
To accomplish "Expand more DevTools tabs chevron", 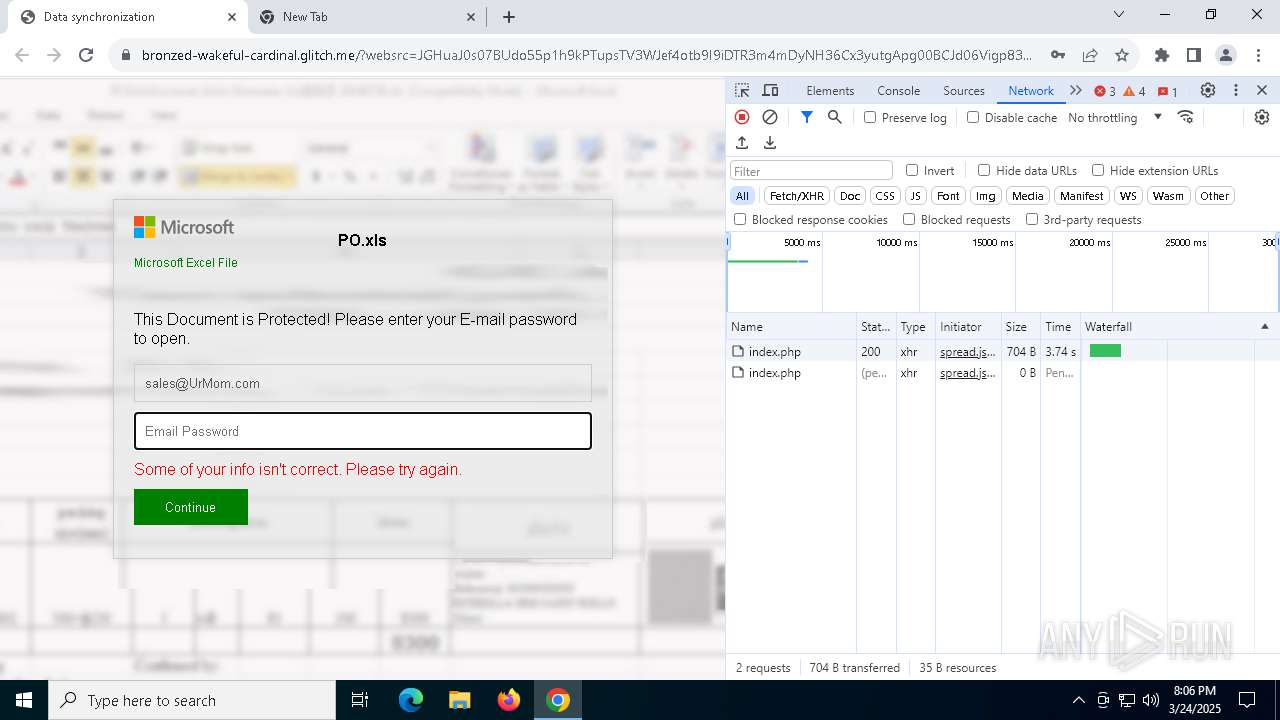I will (x=1076, y=90).
